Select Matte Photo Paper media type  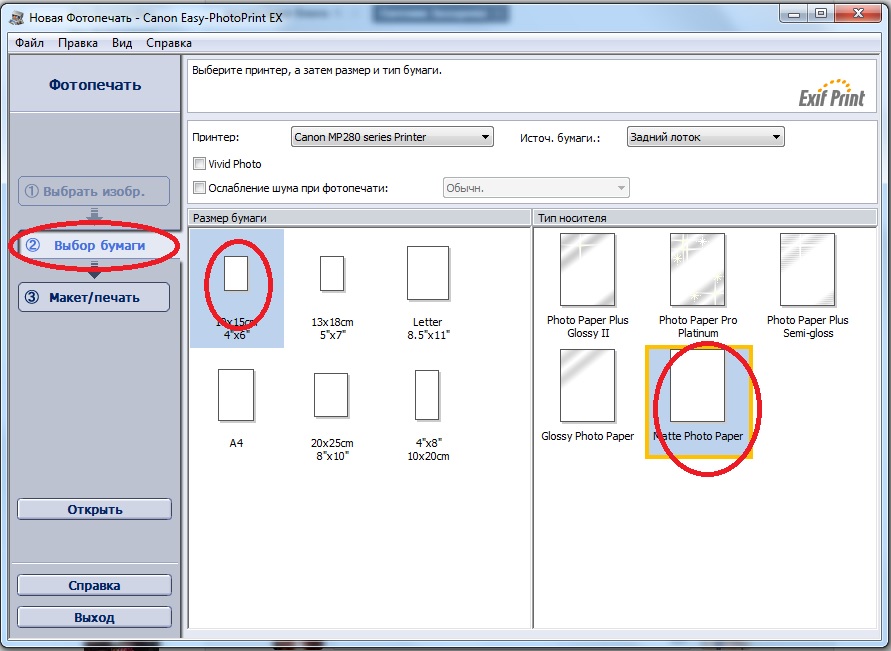pos(698,386)
